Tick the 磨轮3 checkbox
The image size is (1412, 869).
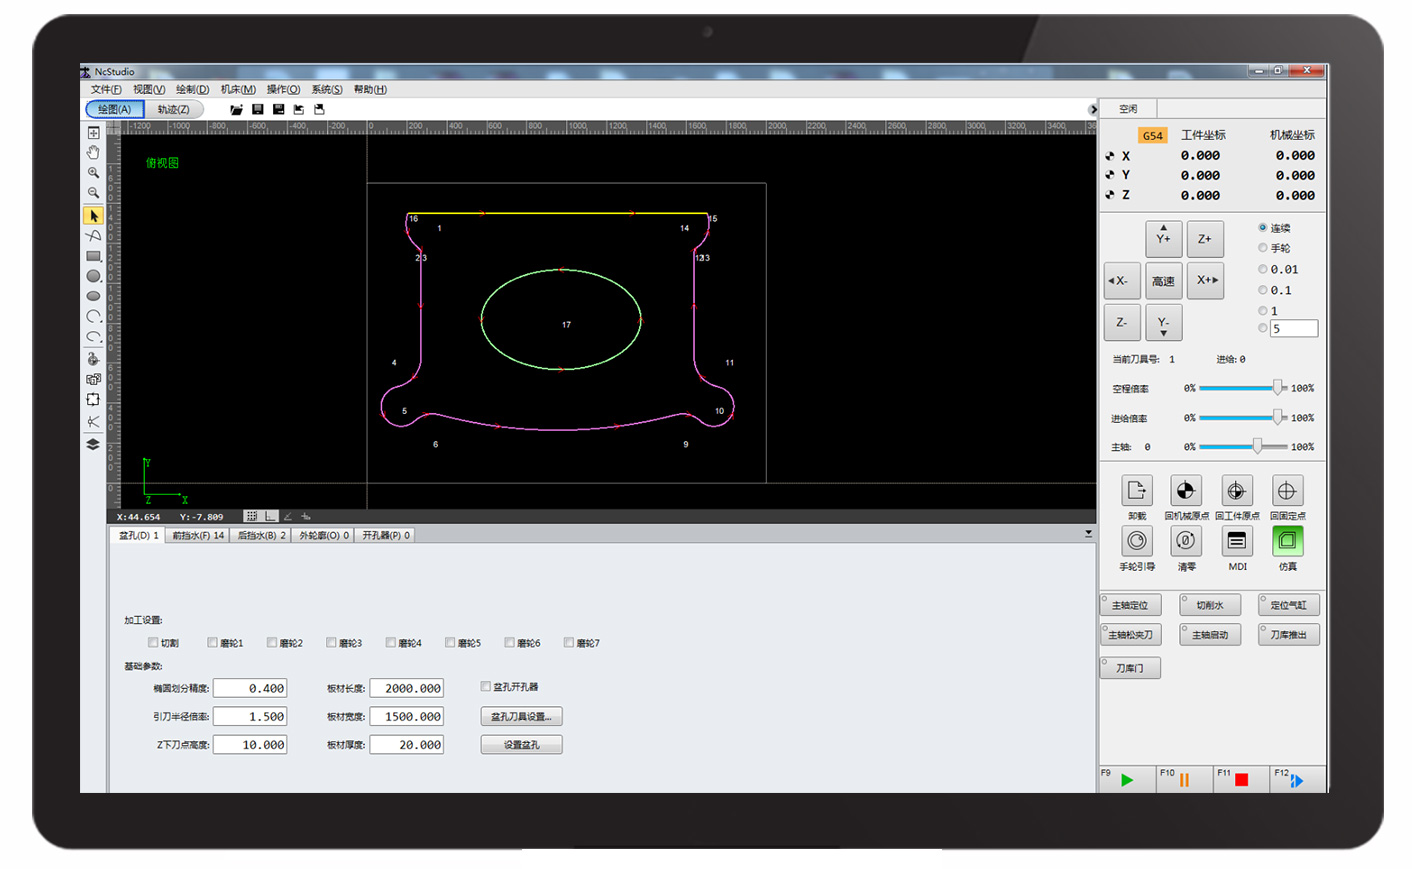pos(331,643)
